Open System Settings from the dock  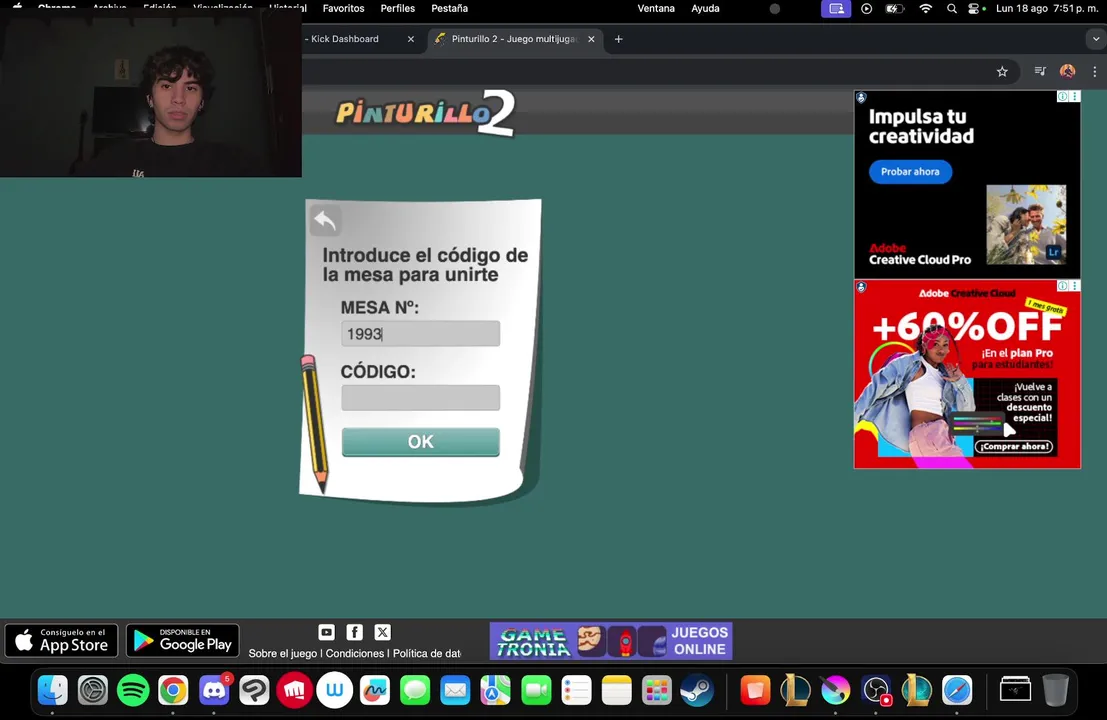[92, 690]
